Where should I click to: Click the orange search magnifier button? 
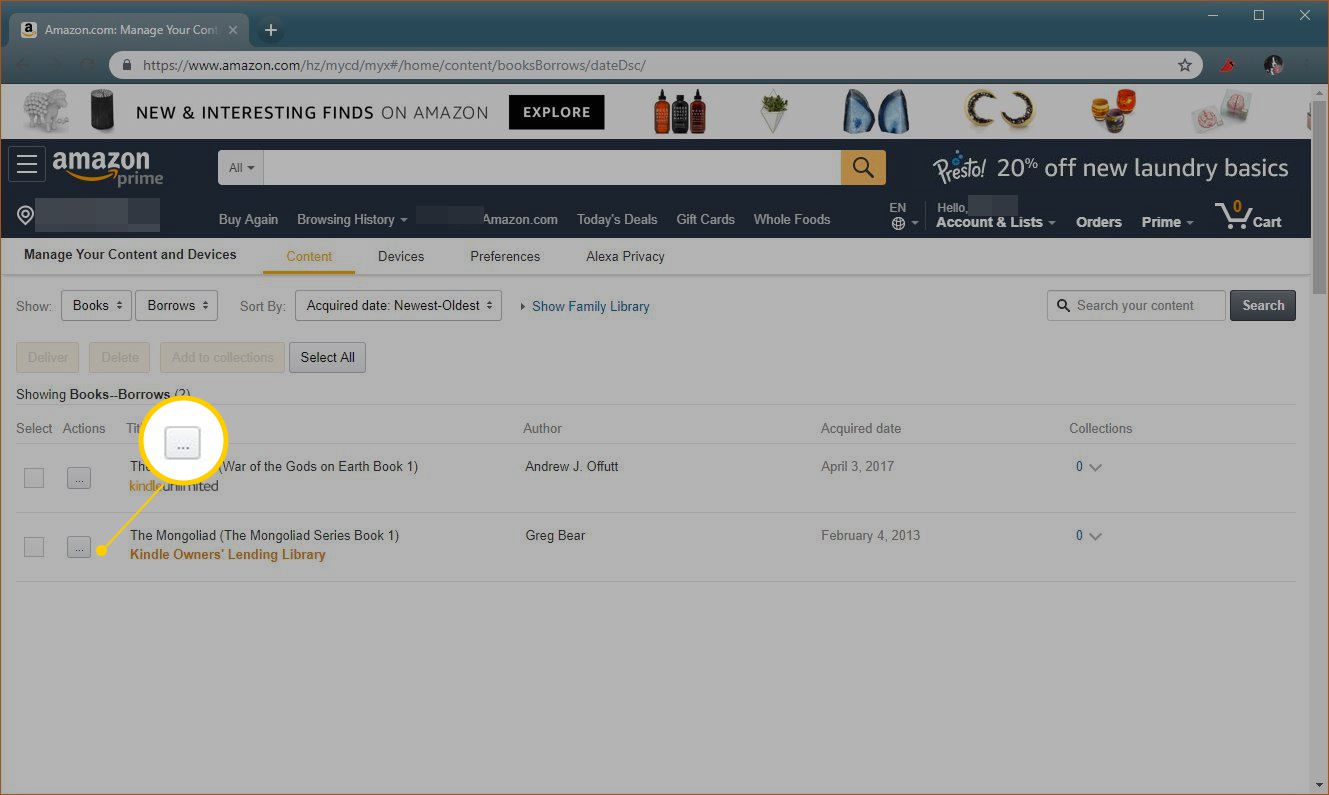point(863,168)
